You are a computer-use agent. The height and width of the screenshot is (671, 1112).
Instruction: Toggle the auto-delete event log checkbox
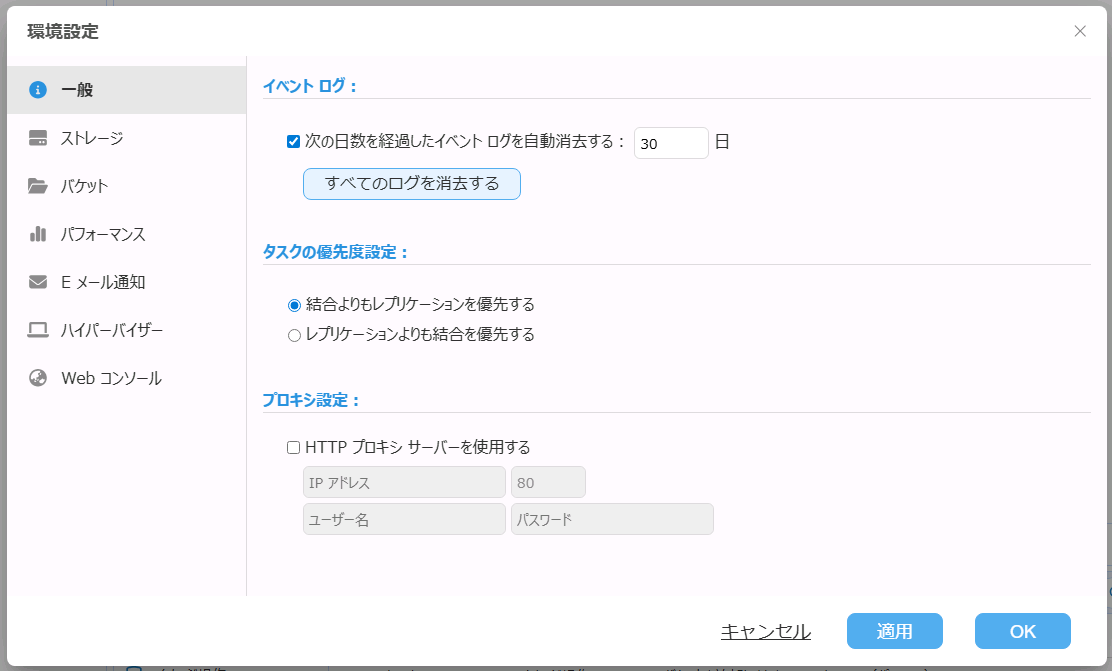[x=294, y=142]
